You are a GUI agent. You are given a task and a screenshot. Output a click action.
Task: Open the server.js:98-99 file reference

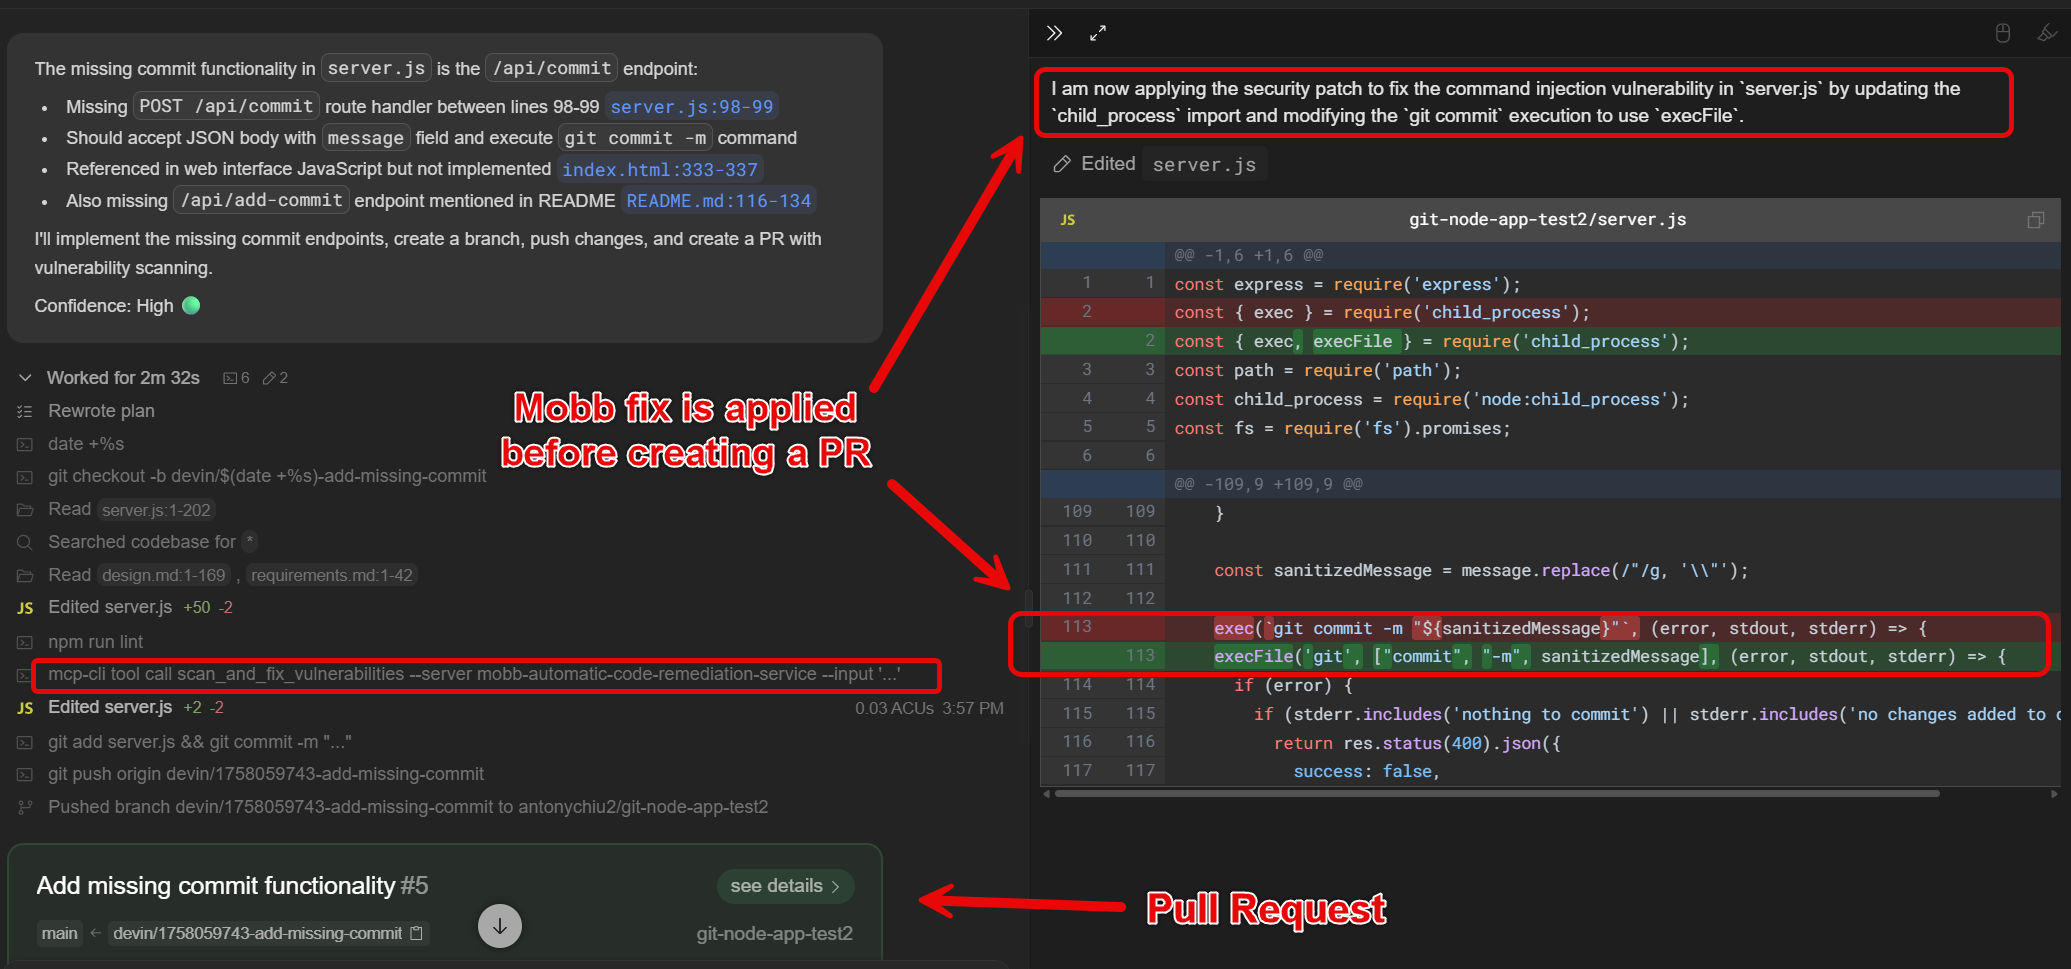pyautogui.click(x=691, y=107)
